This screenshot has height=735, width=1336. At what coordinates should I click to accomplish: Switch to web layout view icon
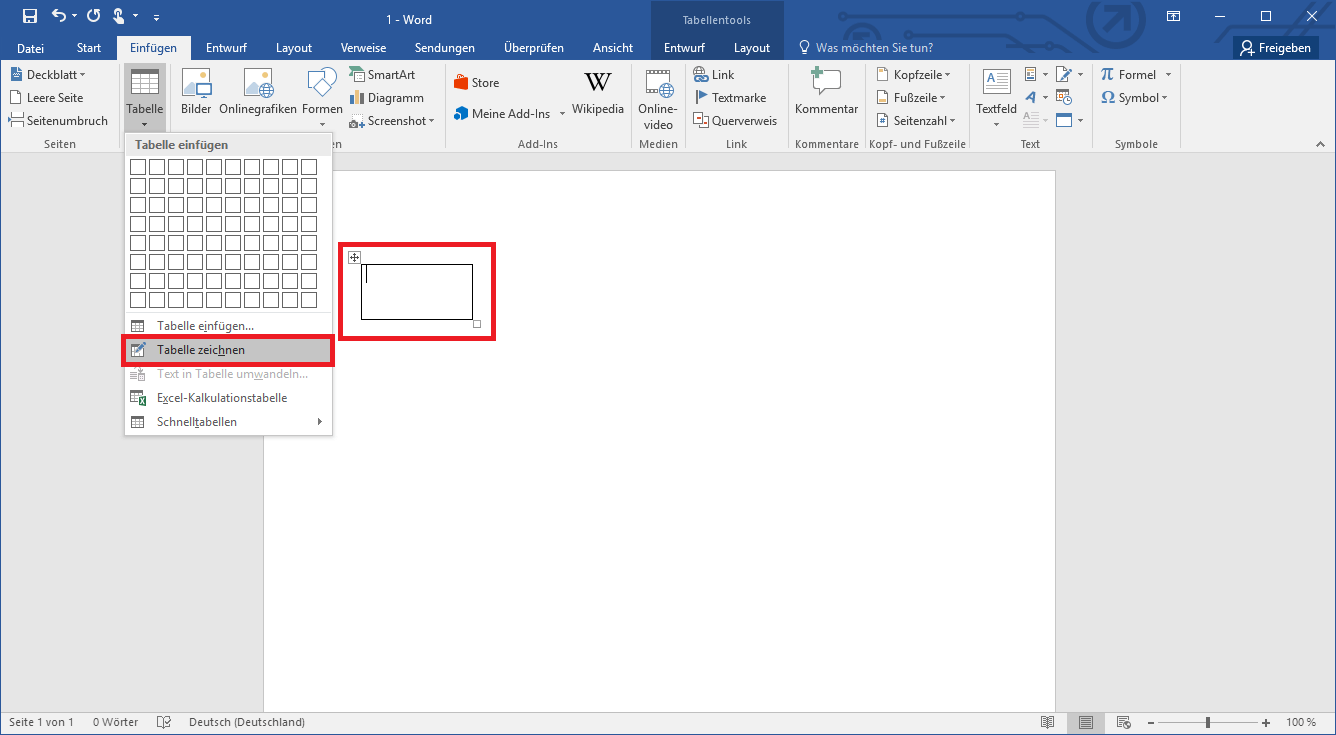pyautogui.click(x=1124, y=722)
